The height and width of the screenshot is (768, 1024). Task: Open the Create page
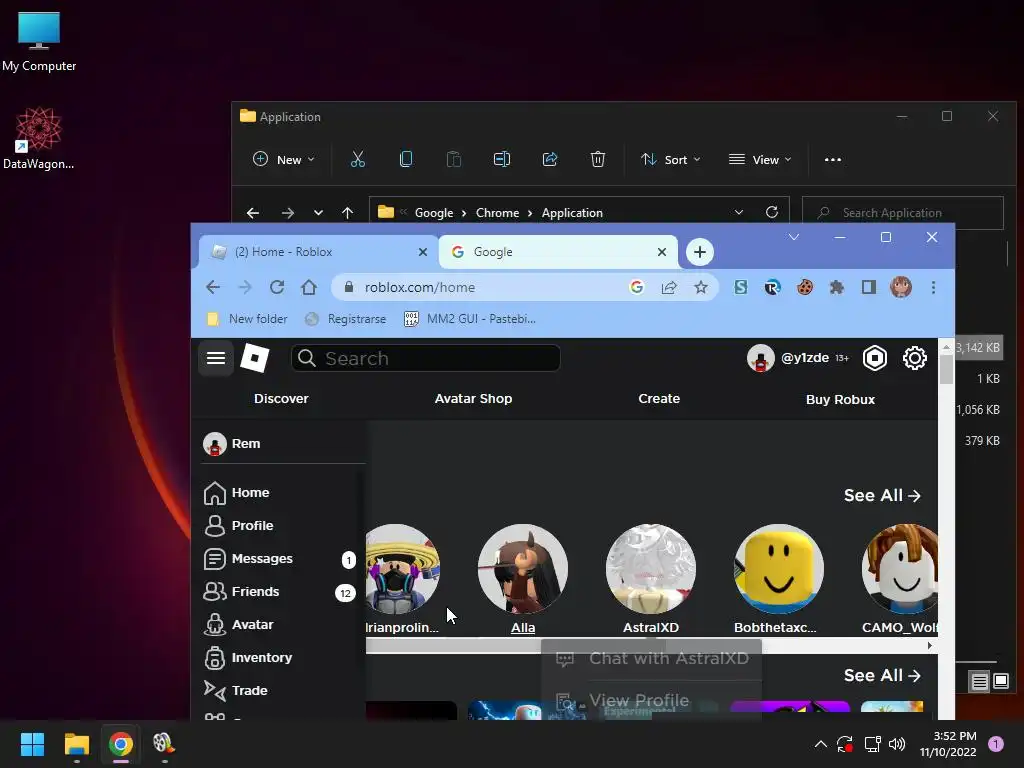[659, 398]
